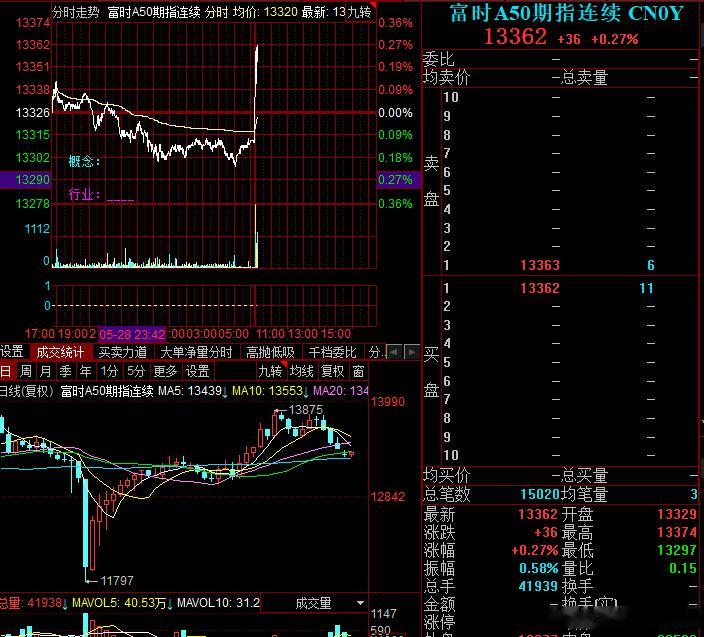Toggle 复权 price adjustment
Image resolution: width=704 pixels, height=637 pixels.
(x=332, y=371)
